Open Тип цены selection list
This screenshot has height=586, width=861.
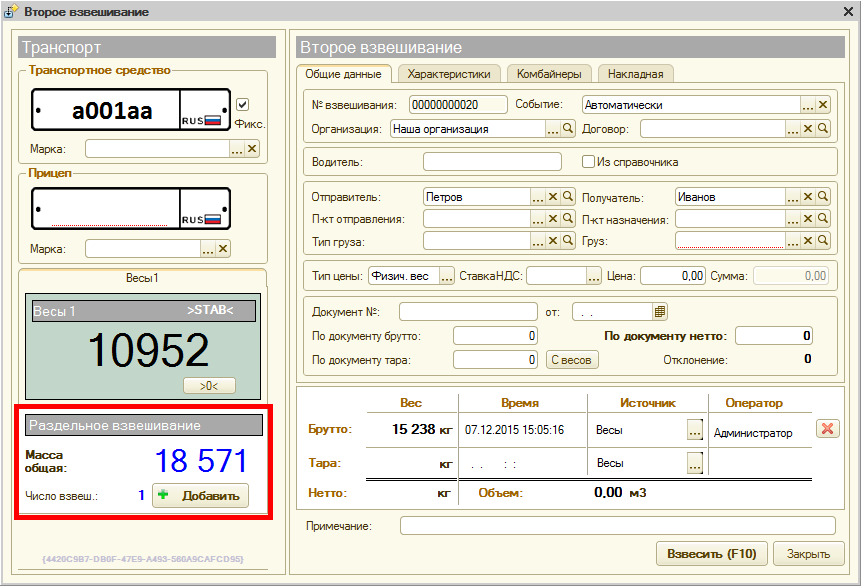coord(447,275)
